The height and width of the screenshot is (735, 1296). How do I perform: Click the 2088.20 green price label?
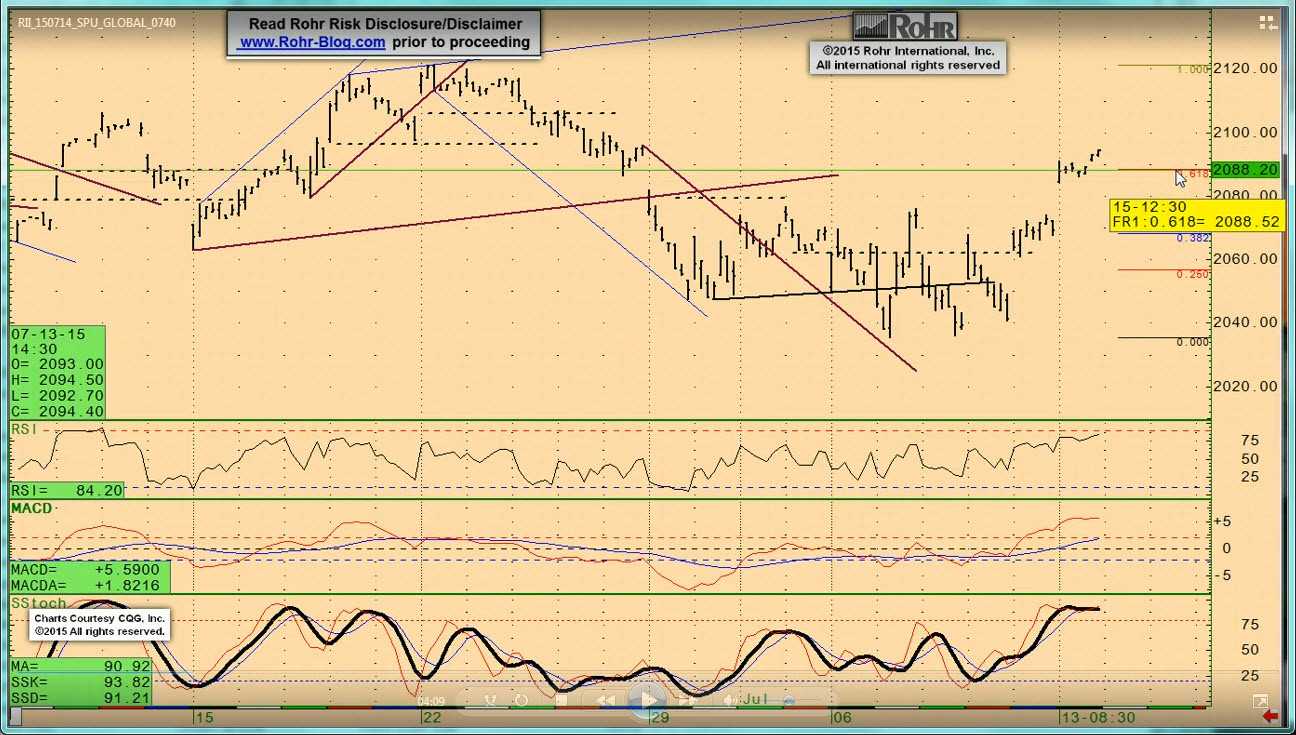(1245, 170)
